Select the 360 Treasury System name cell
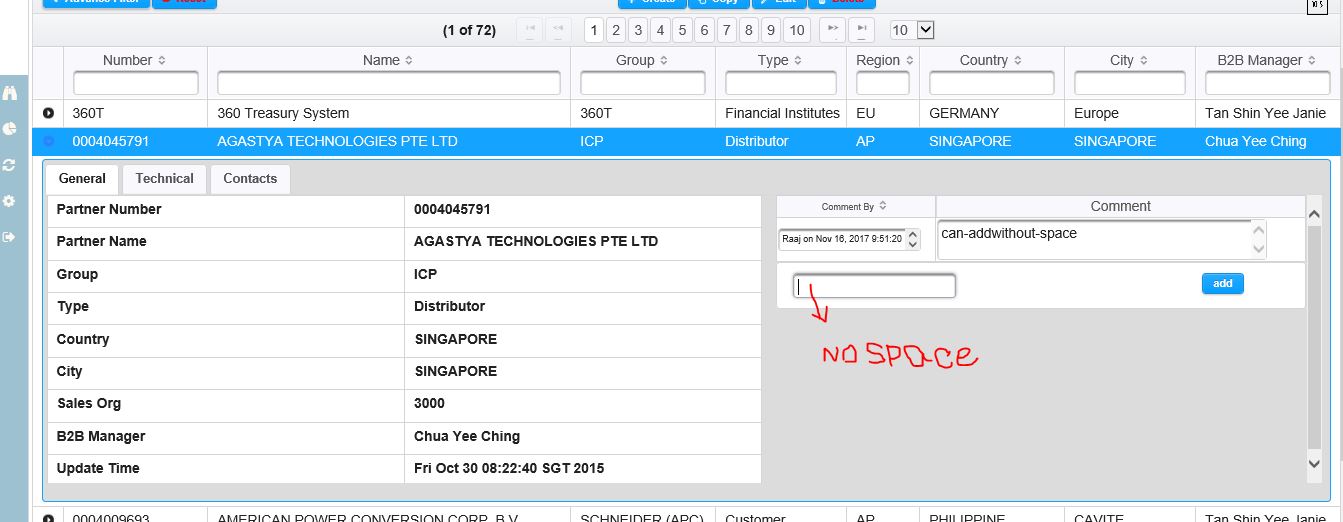 pos(283,113)
